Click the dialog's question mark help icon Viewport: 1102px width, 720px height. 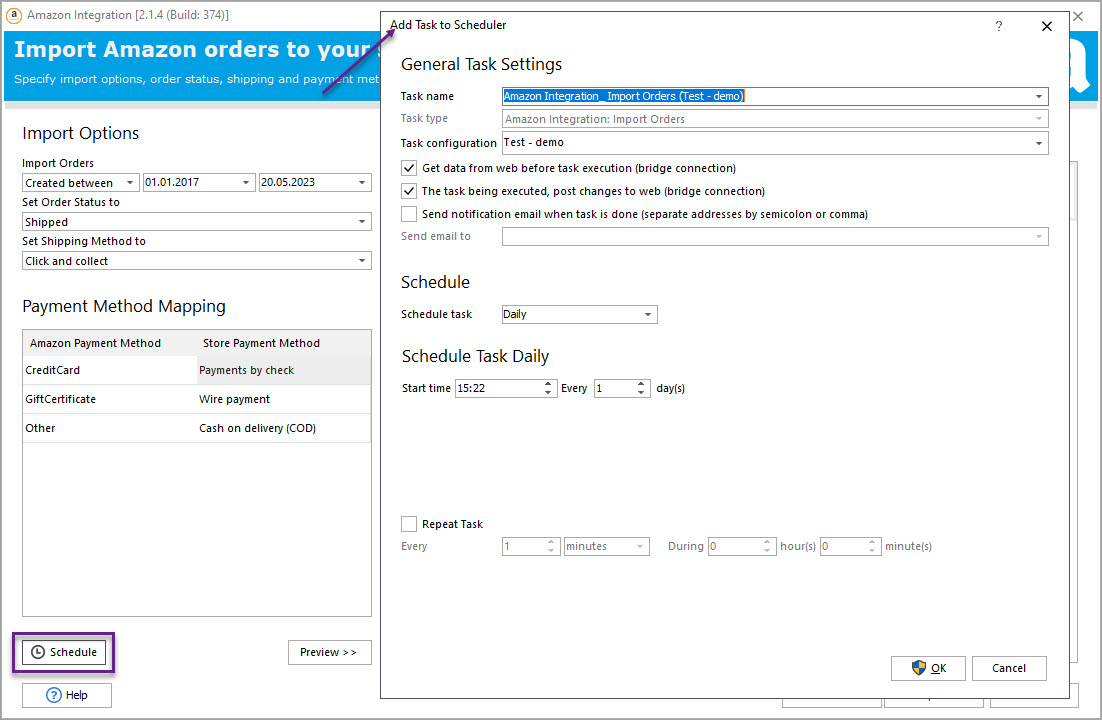[998, 26]
